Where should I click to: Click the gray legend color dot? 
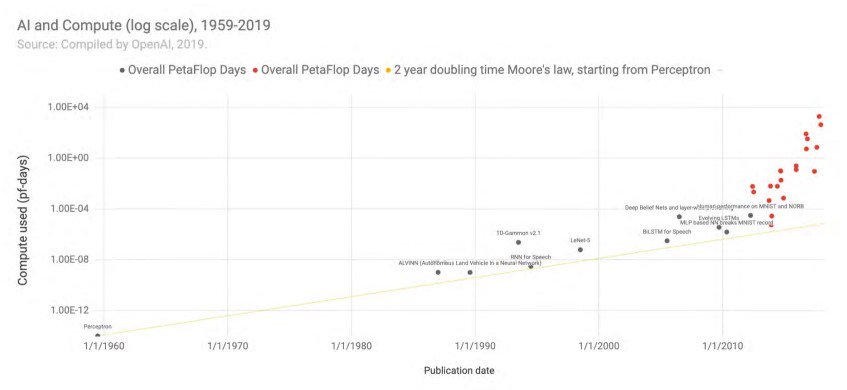[x=123, y=70]
